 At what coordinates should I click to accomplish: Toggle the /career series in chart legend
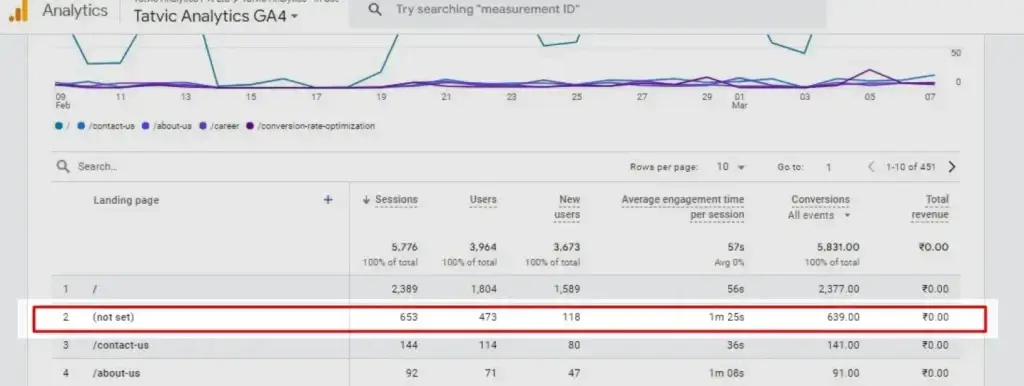tap(219, 126)
